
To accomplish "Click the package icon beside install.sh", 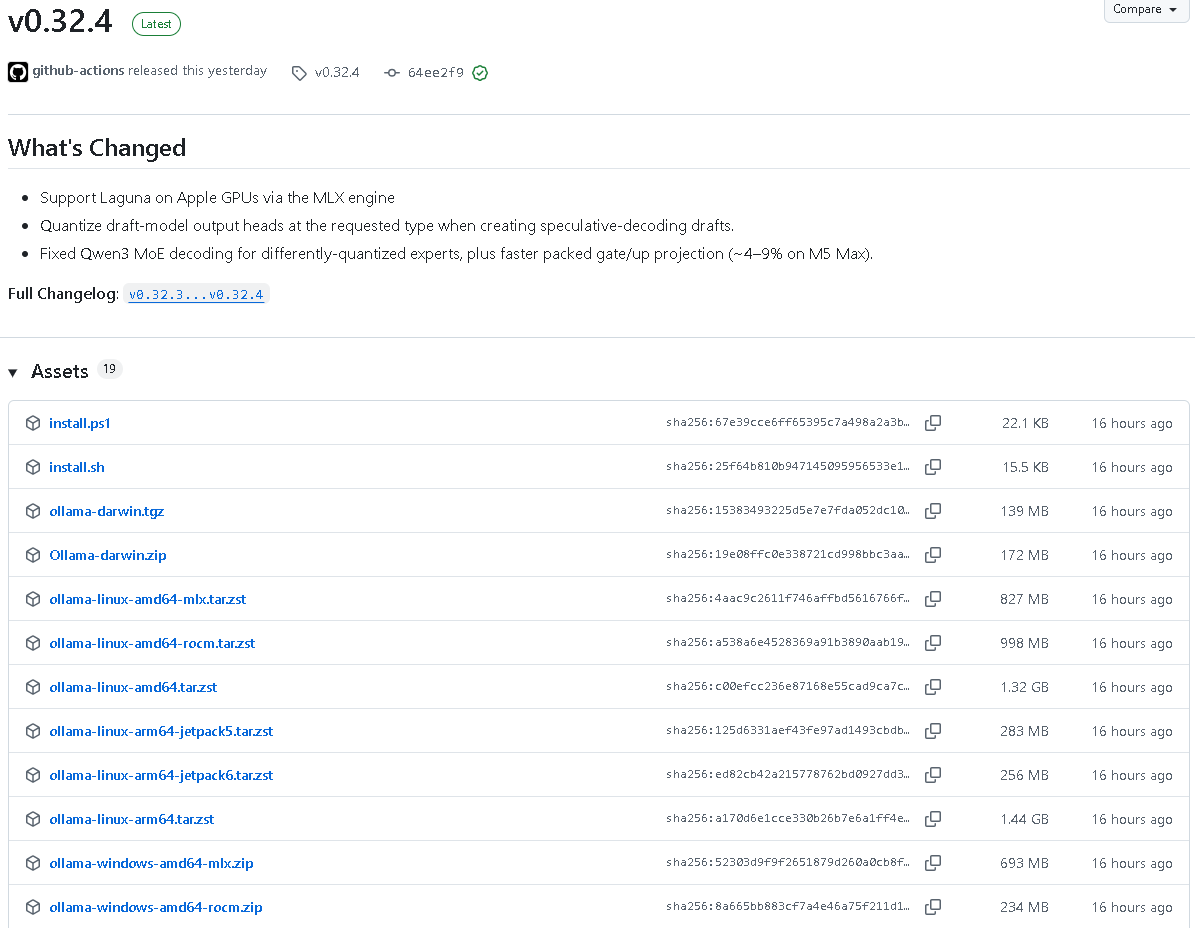I will pos(33,467).
